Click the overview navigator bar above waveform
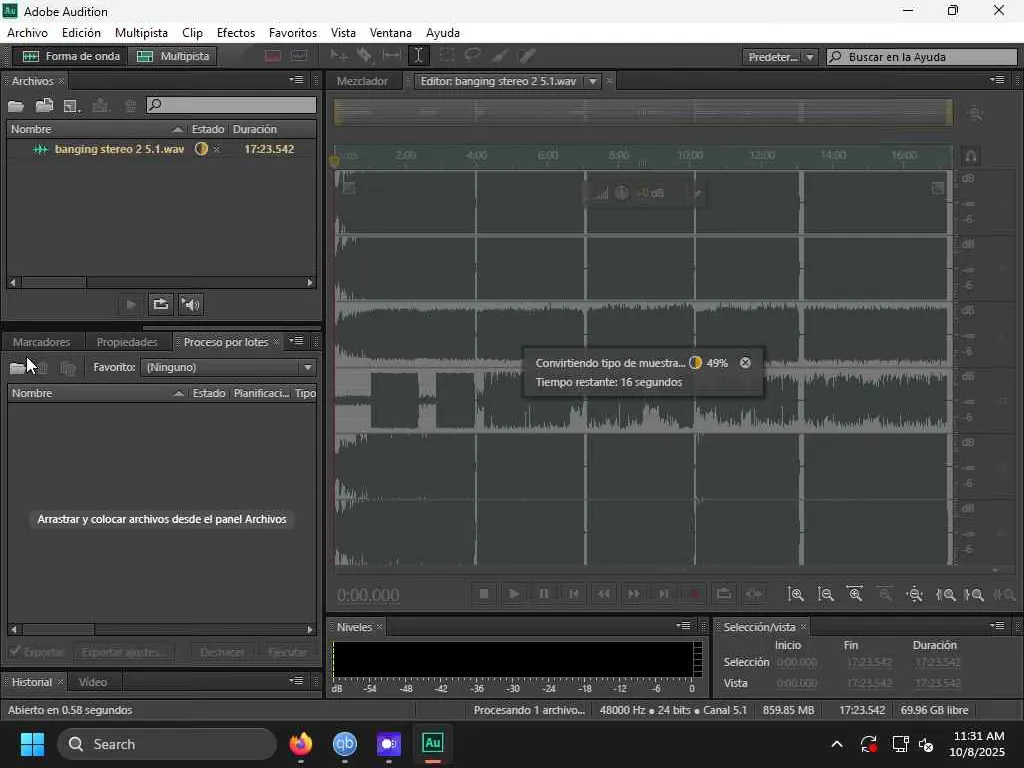Image resolution: width=1024 pixels, height=768 pixels. [643, 112]
